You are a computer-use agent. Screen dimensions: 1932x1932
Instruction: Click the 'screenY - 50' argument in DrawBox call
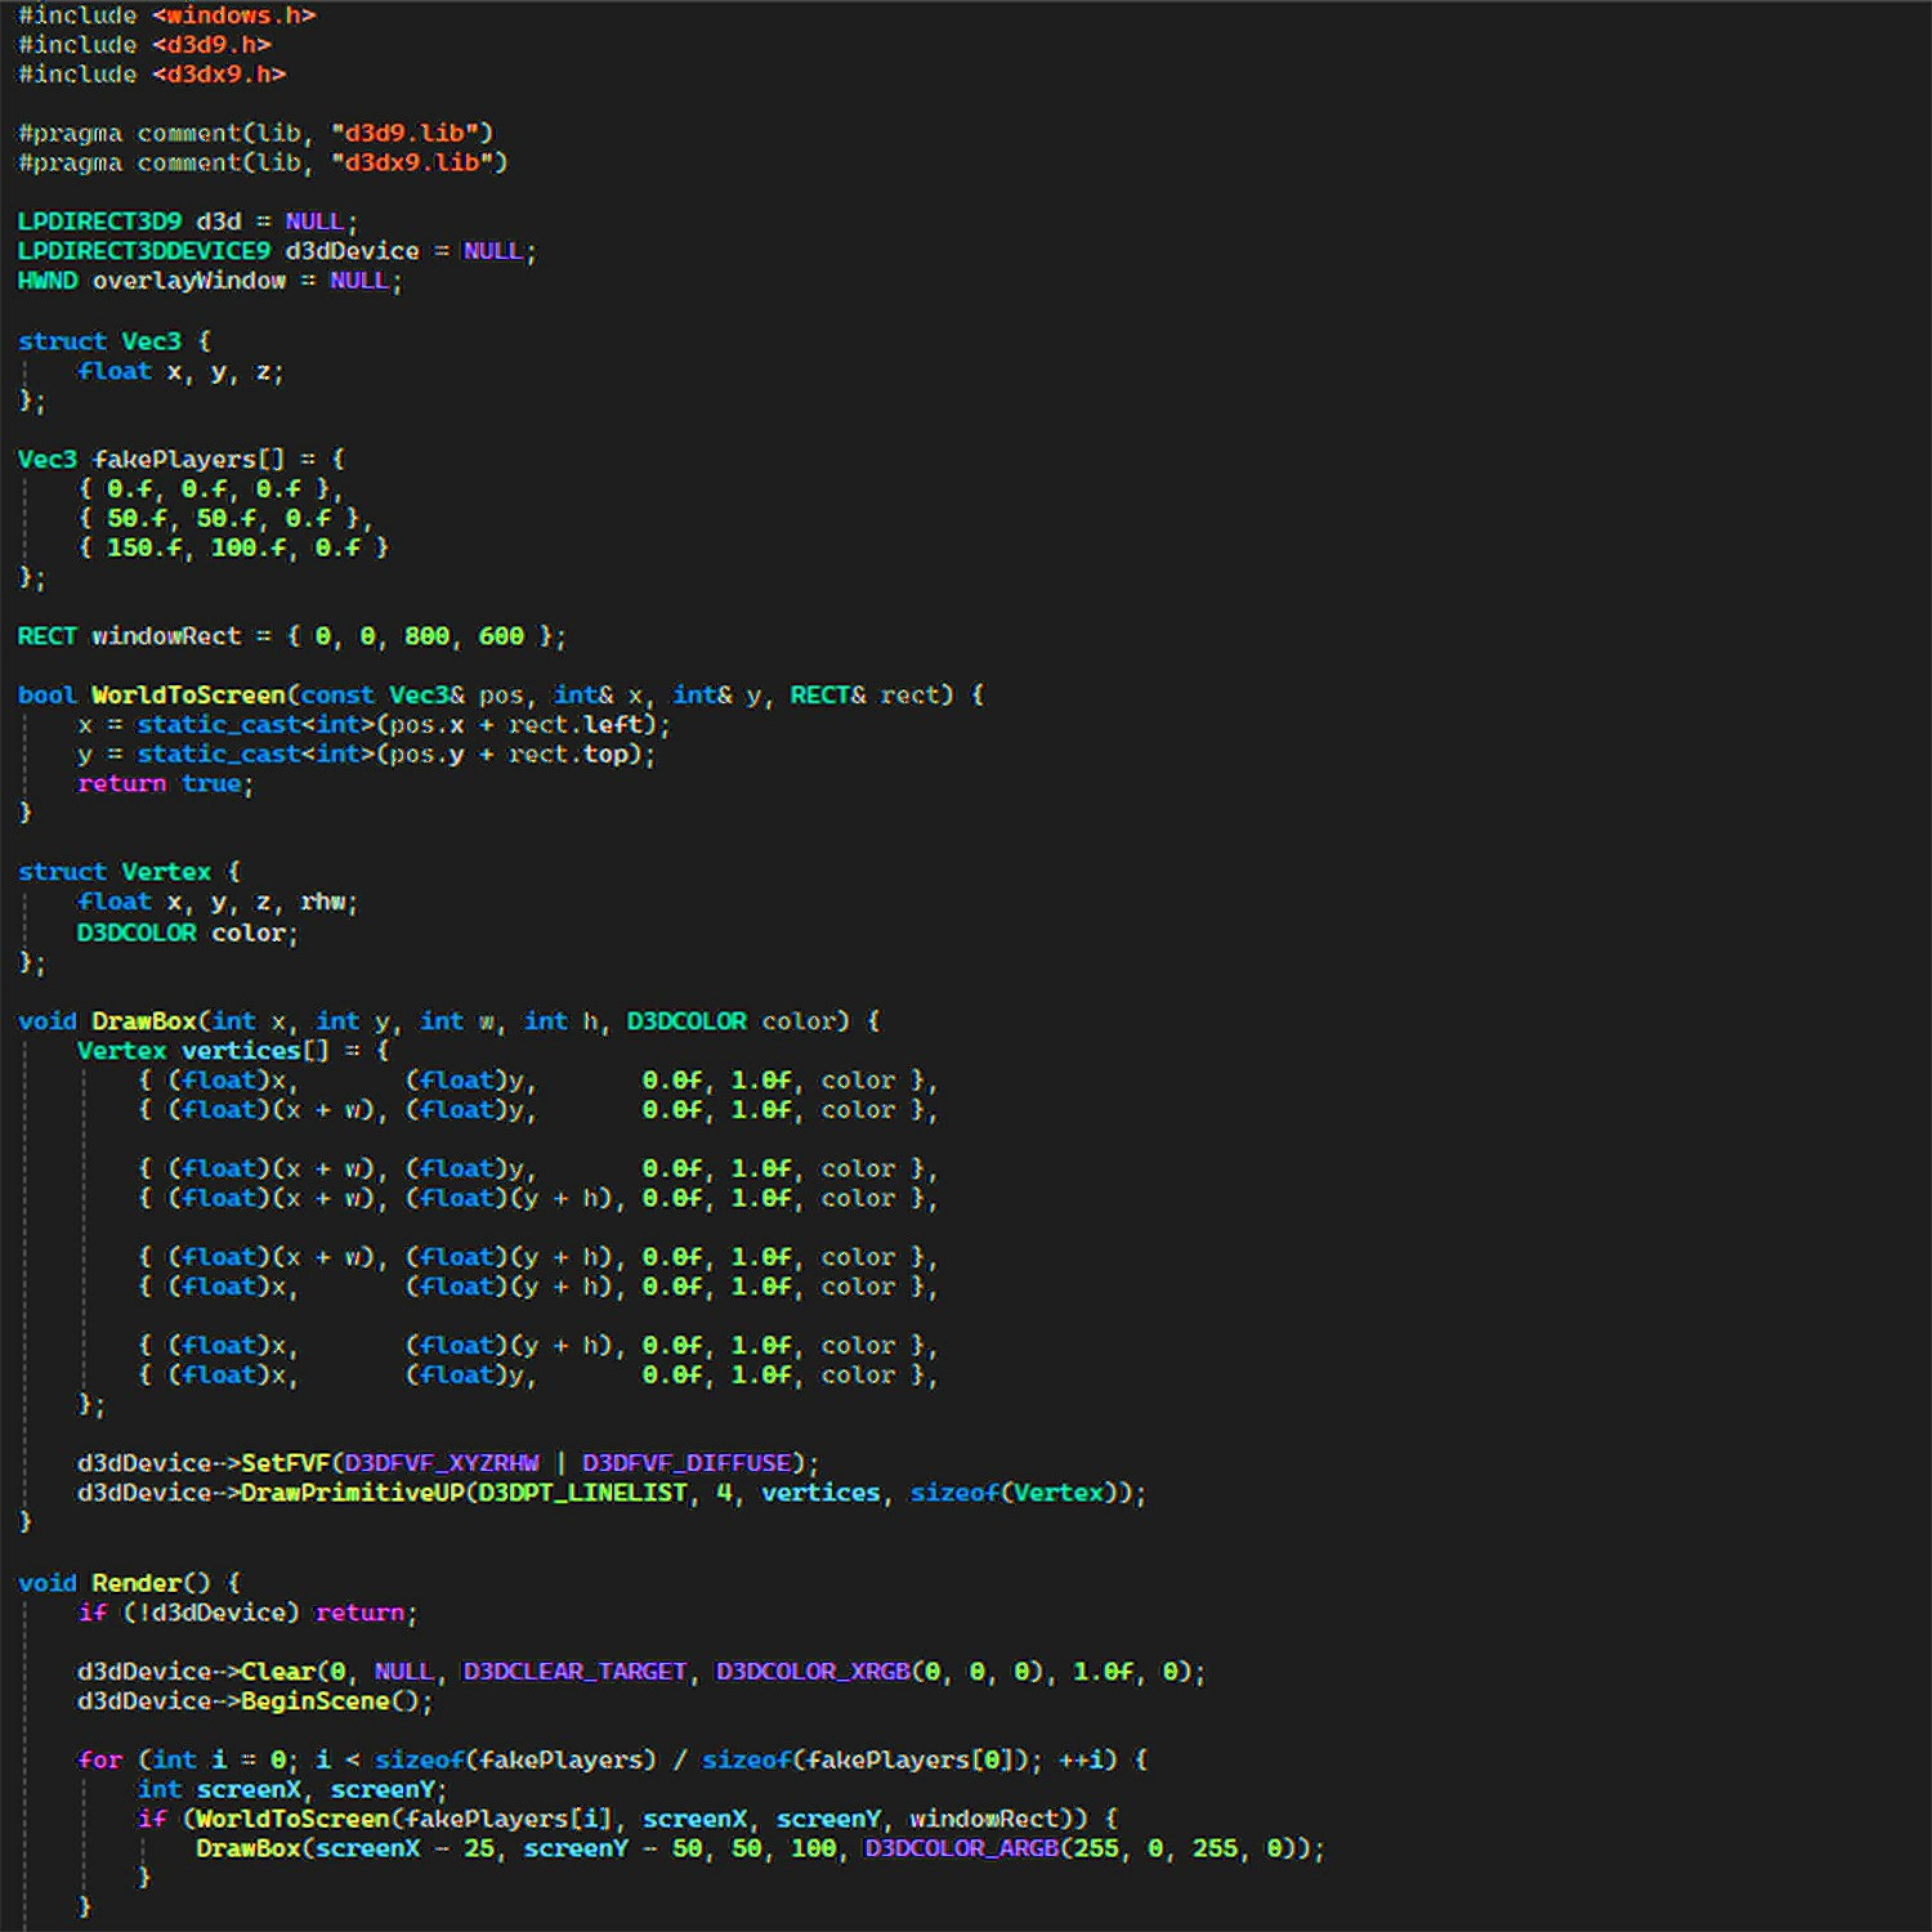pyautogui.click(x=612, y=1848)
